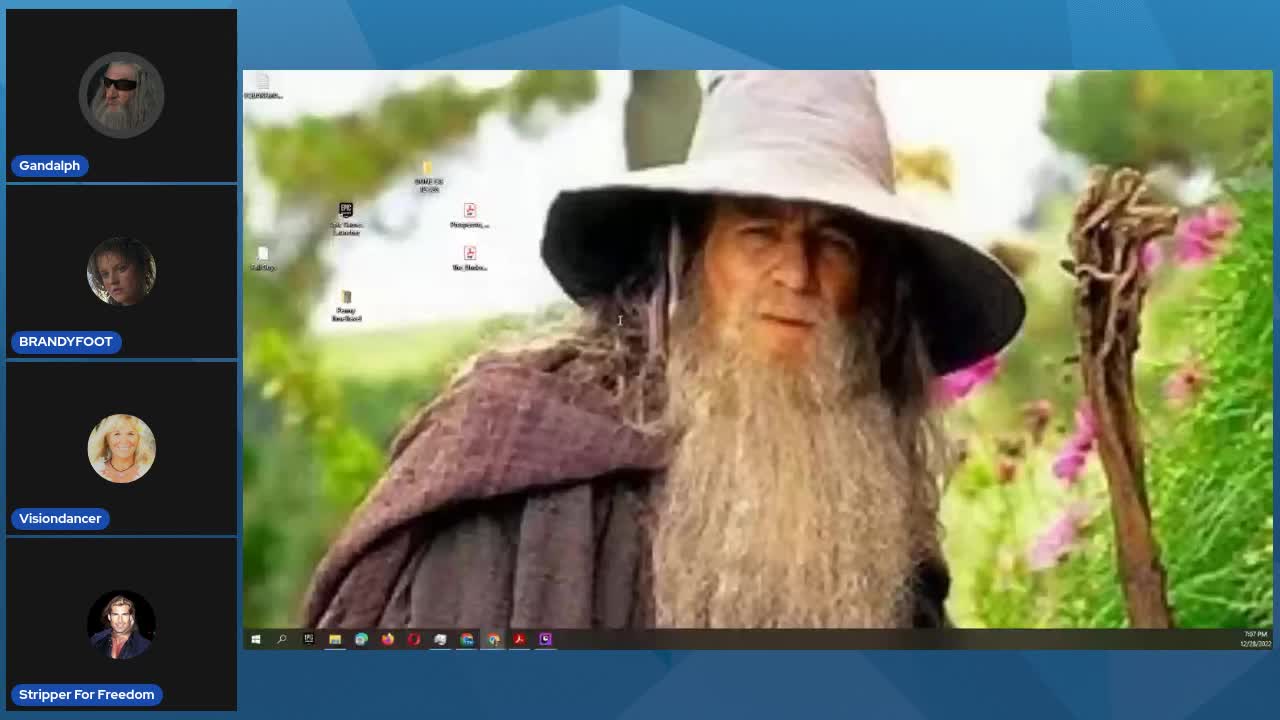This screenshot has width=1280, height=720.
Task: Click the Gandalph name label
Action: tap(49, 166)
